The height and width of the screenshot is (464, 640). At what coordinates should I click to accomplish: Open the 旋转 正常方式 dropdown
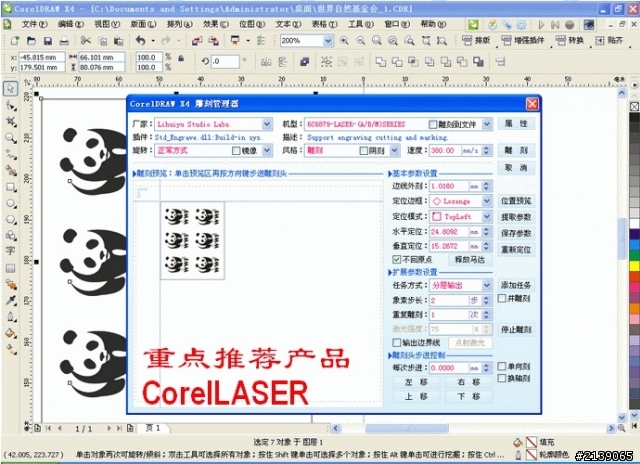tap(267, 151)
